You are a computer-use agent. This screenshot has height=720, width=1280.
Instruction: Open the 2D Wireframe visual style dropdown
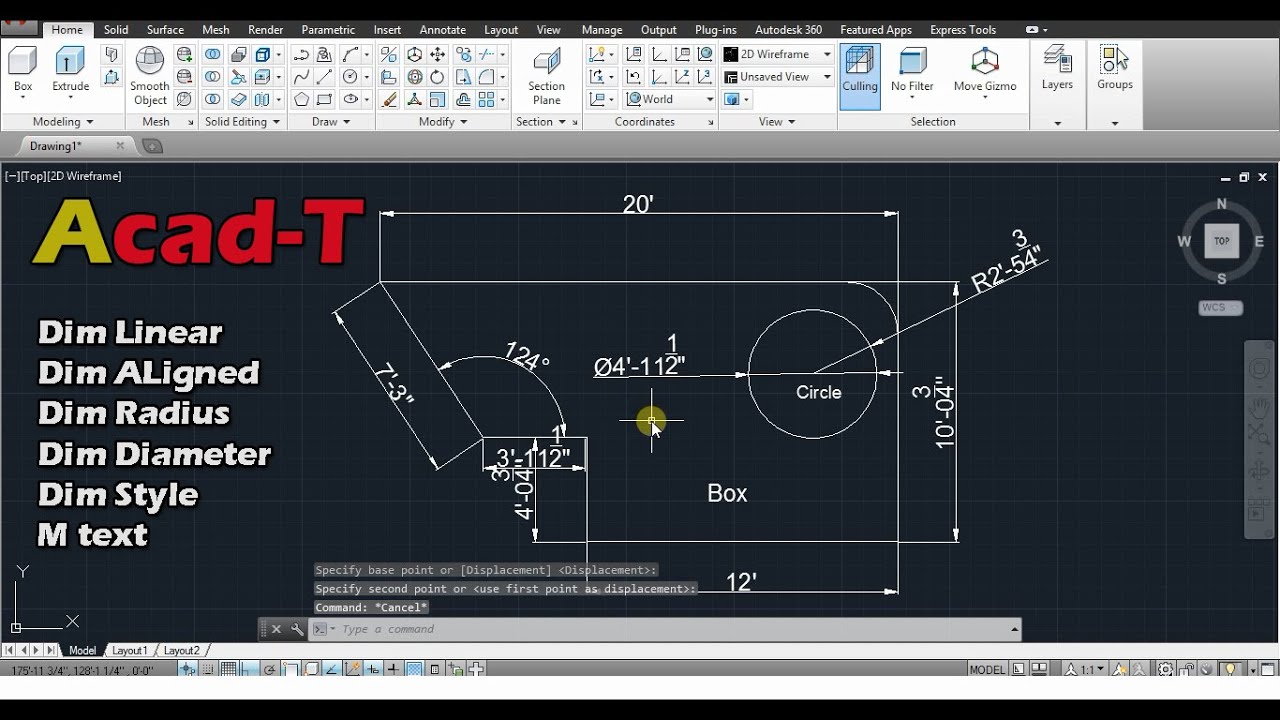[x=778, y=54]
